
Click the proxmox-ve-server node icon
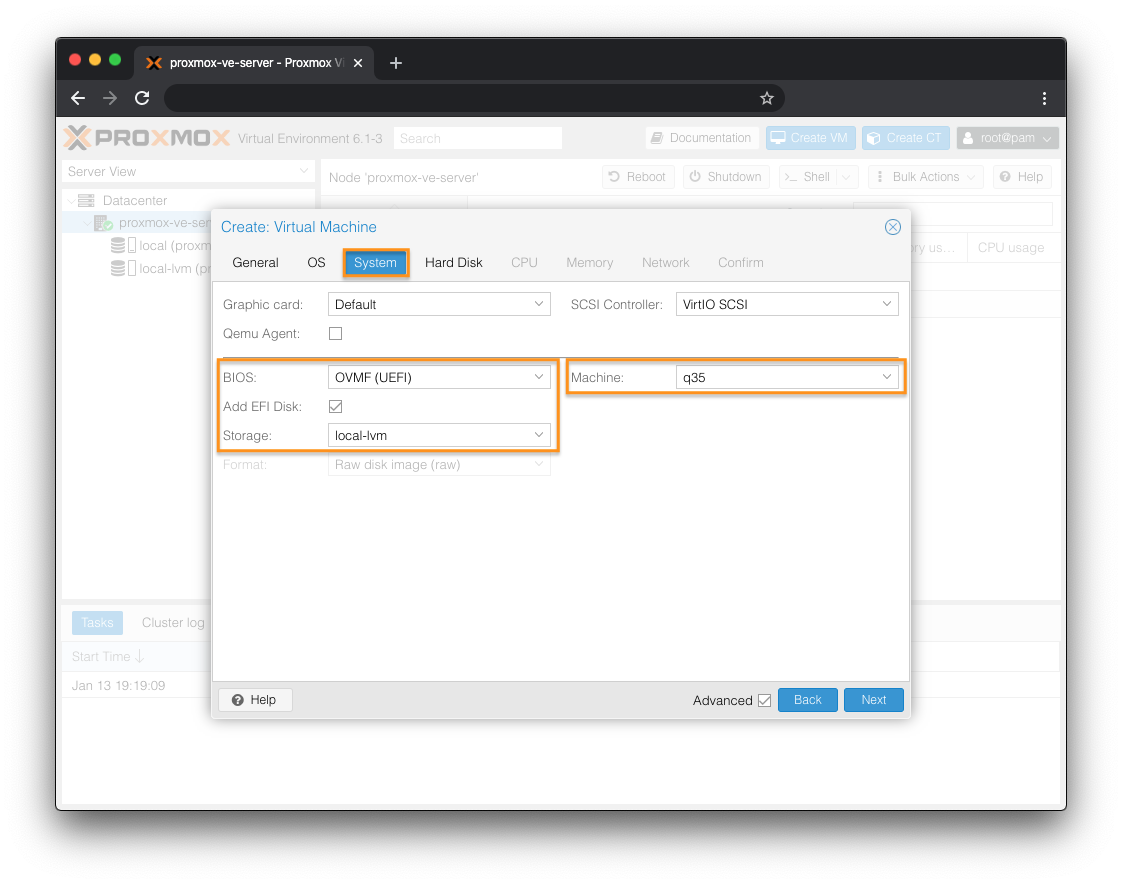pyautogui.click(x=103, y=223)
